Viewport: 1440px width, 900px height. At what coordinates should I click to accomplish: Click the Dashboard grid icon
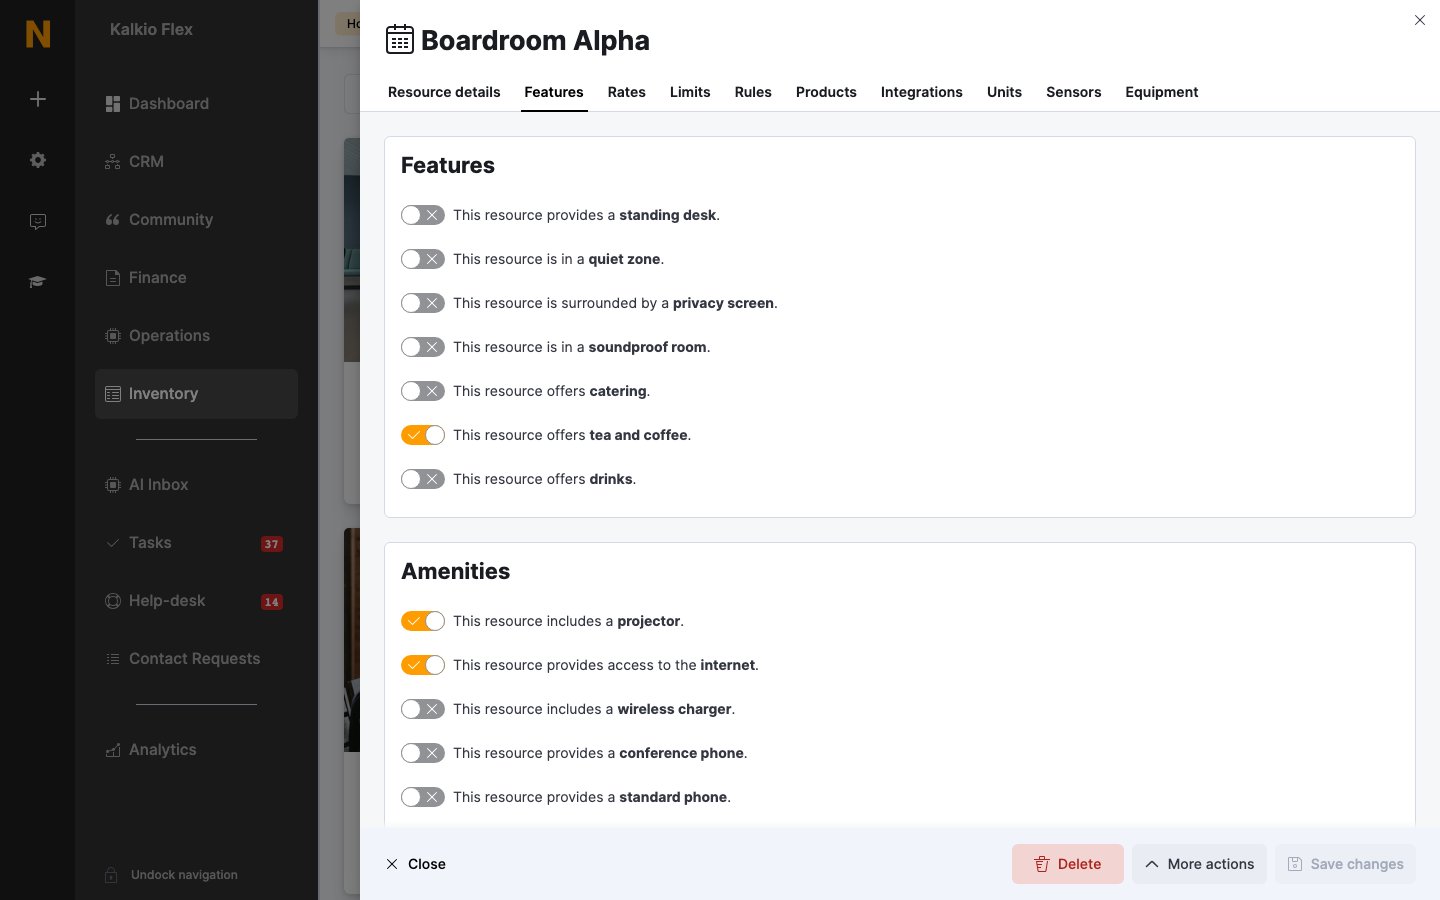[113, 104]
